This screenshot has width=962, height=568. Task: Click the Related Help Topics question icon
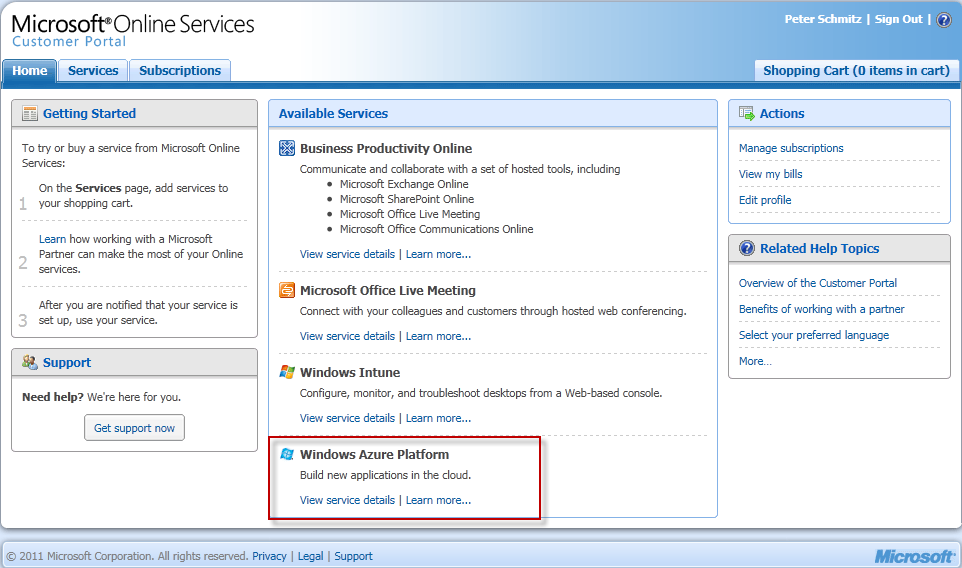[747, 248]
